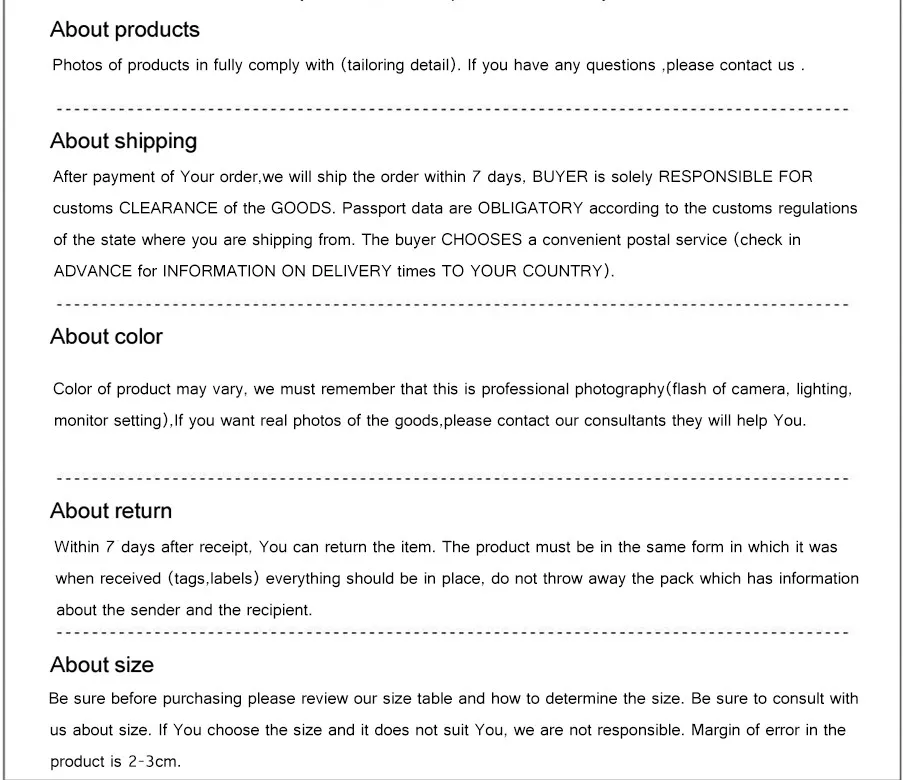903x780 pixels.
Task: Click the About return heading
Action: [111, 511]
